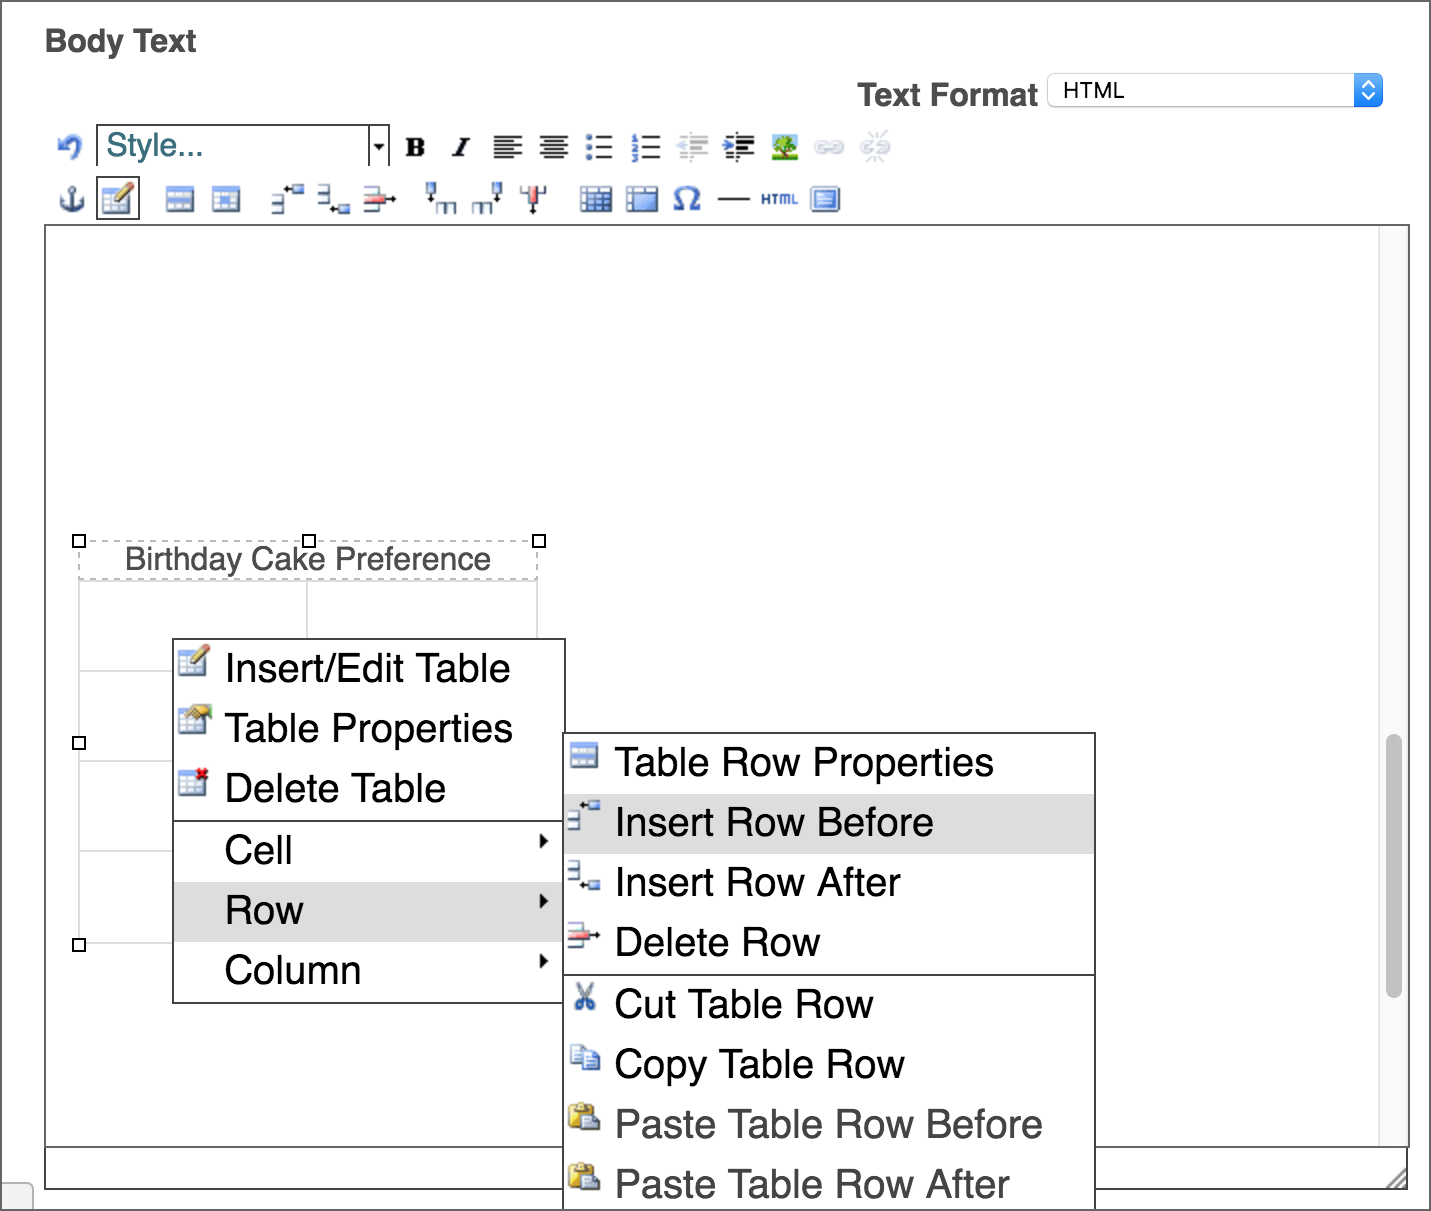Click the Unlink broken chain icon
The width and height of the screenshot is (1431, 1211).
click(x=875, y=147)
